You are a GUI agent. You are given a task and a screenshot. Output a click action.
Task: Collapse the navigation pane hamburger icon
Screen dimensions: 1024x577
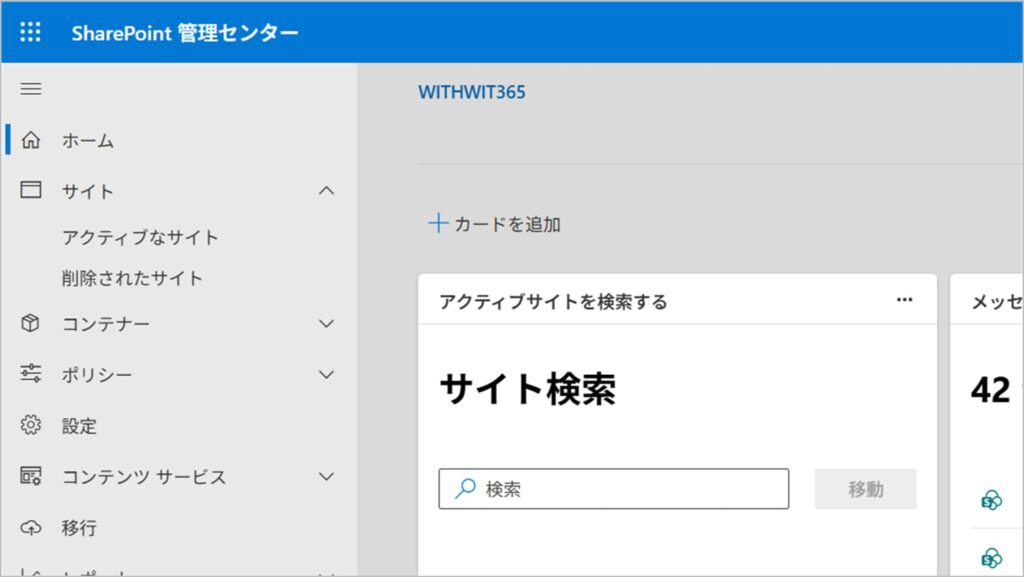(x=31, y=89)
